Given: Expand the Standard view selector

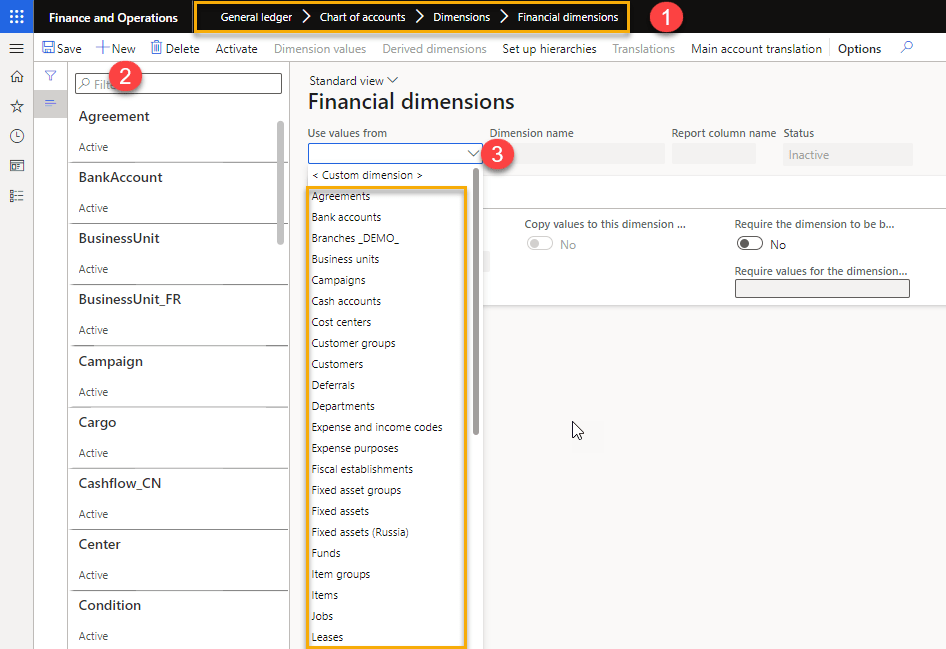Looking at the screenshot, I should (353, 81).
